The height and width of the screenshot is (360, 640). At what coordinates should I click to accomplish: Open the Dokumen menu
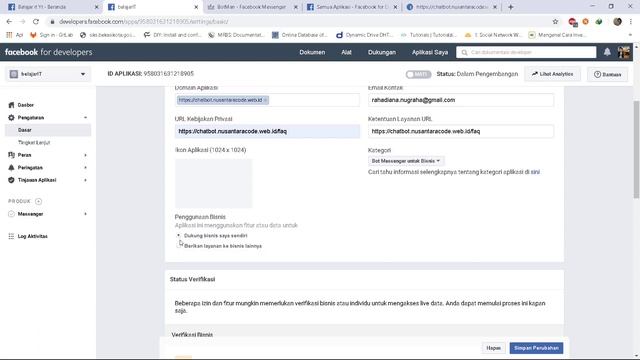point(312,52)
